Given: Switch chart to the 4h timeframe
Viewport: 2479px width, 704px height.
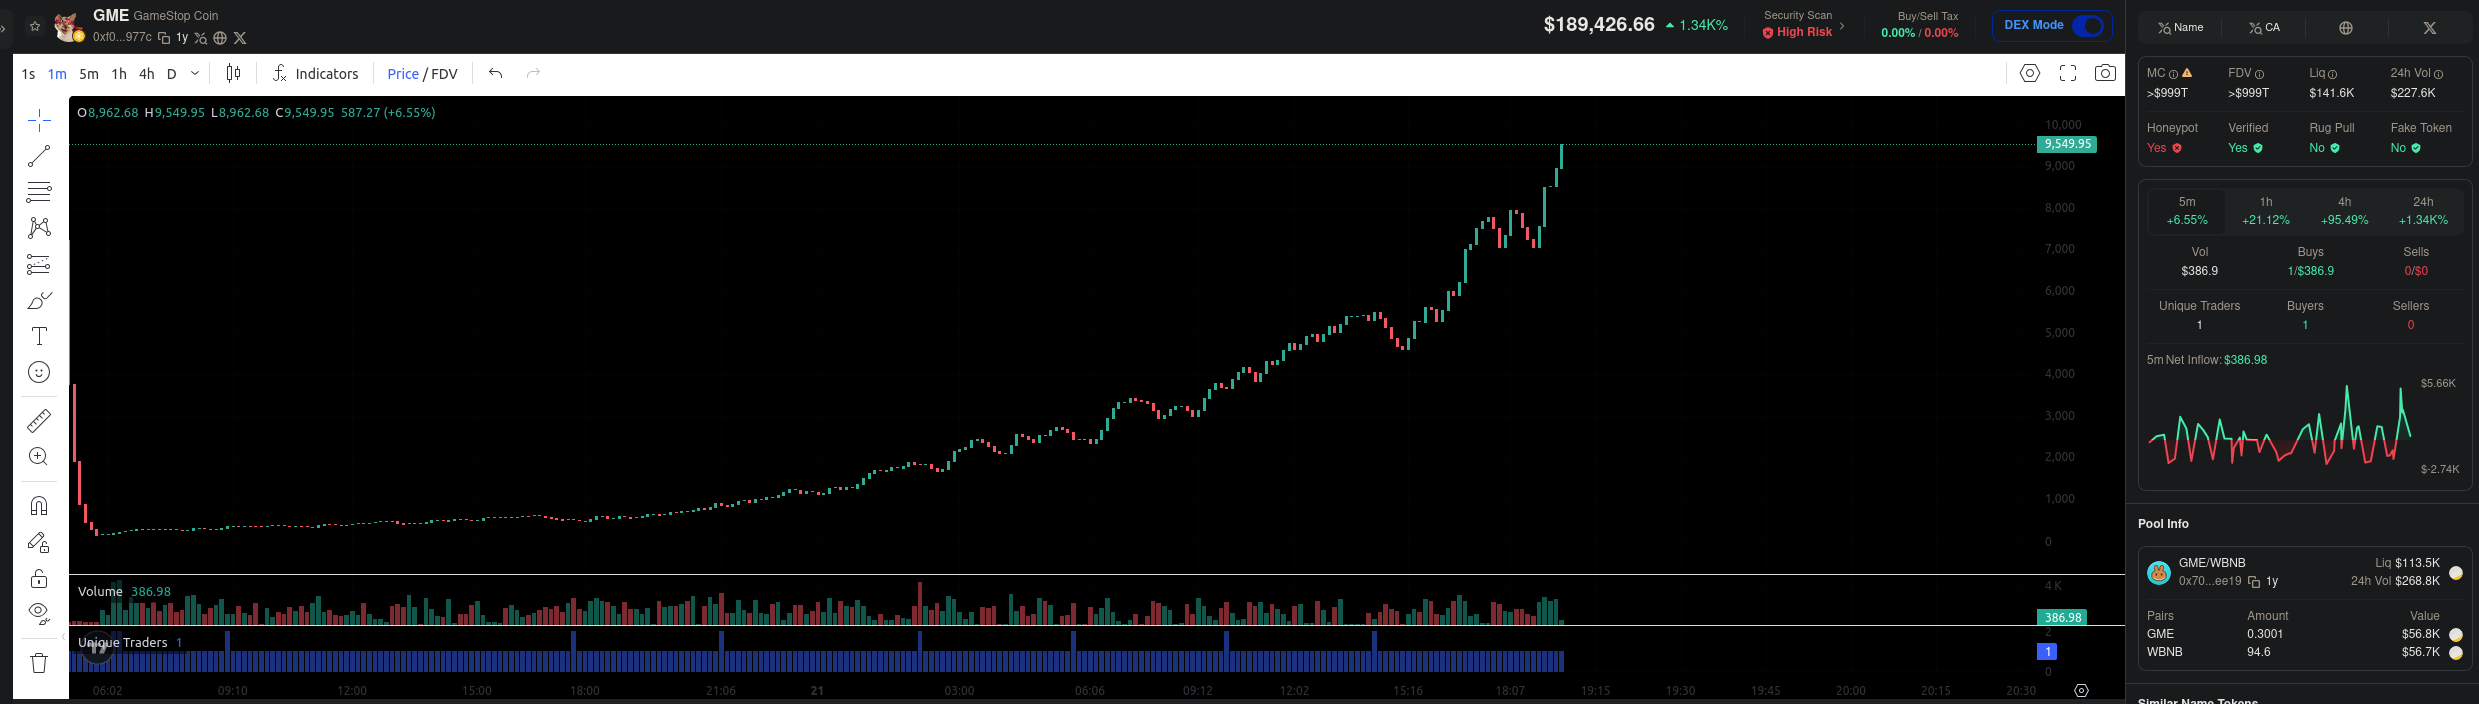Looking at the screenshot, I should [147, 74].
